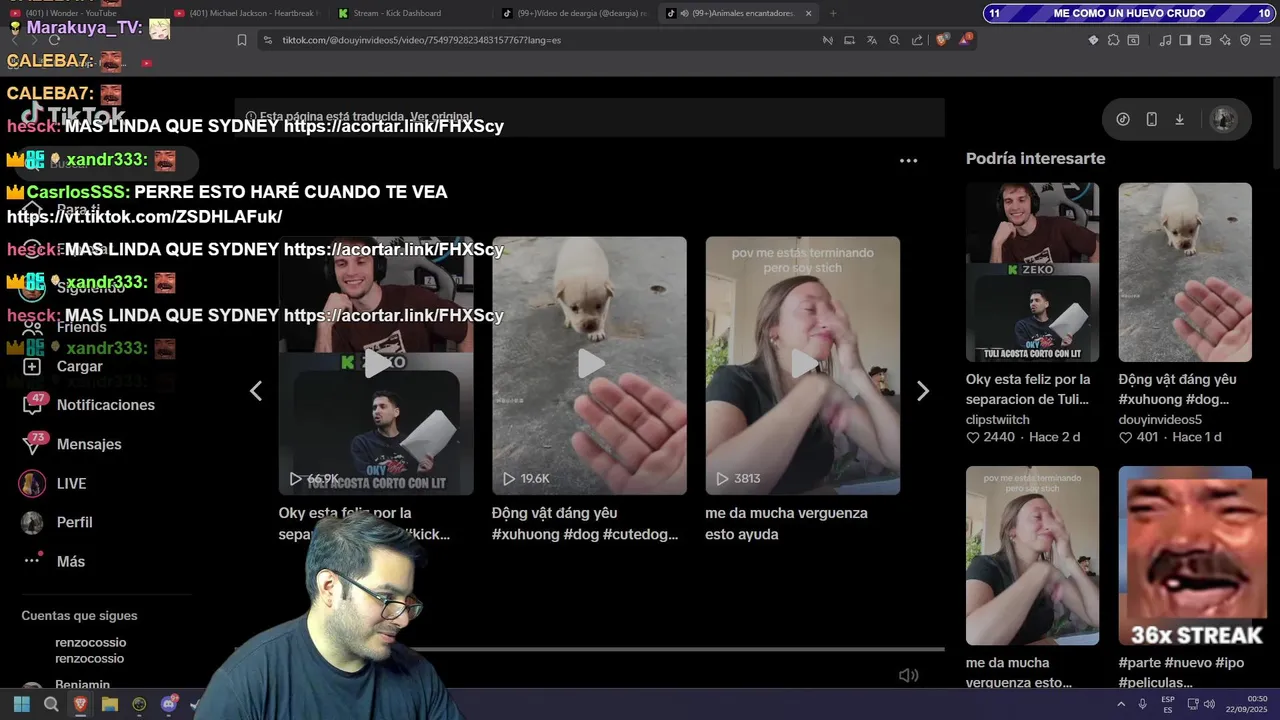Image resolution: width=1280 pixels, height=720 pixels.
Task: Open coins icon in TikTok top bar
Action: click(1123, 119)
